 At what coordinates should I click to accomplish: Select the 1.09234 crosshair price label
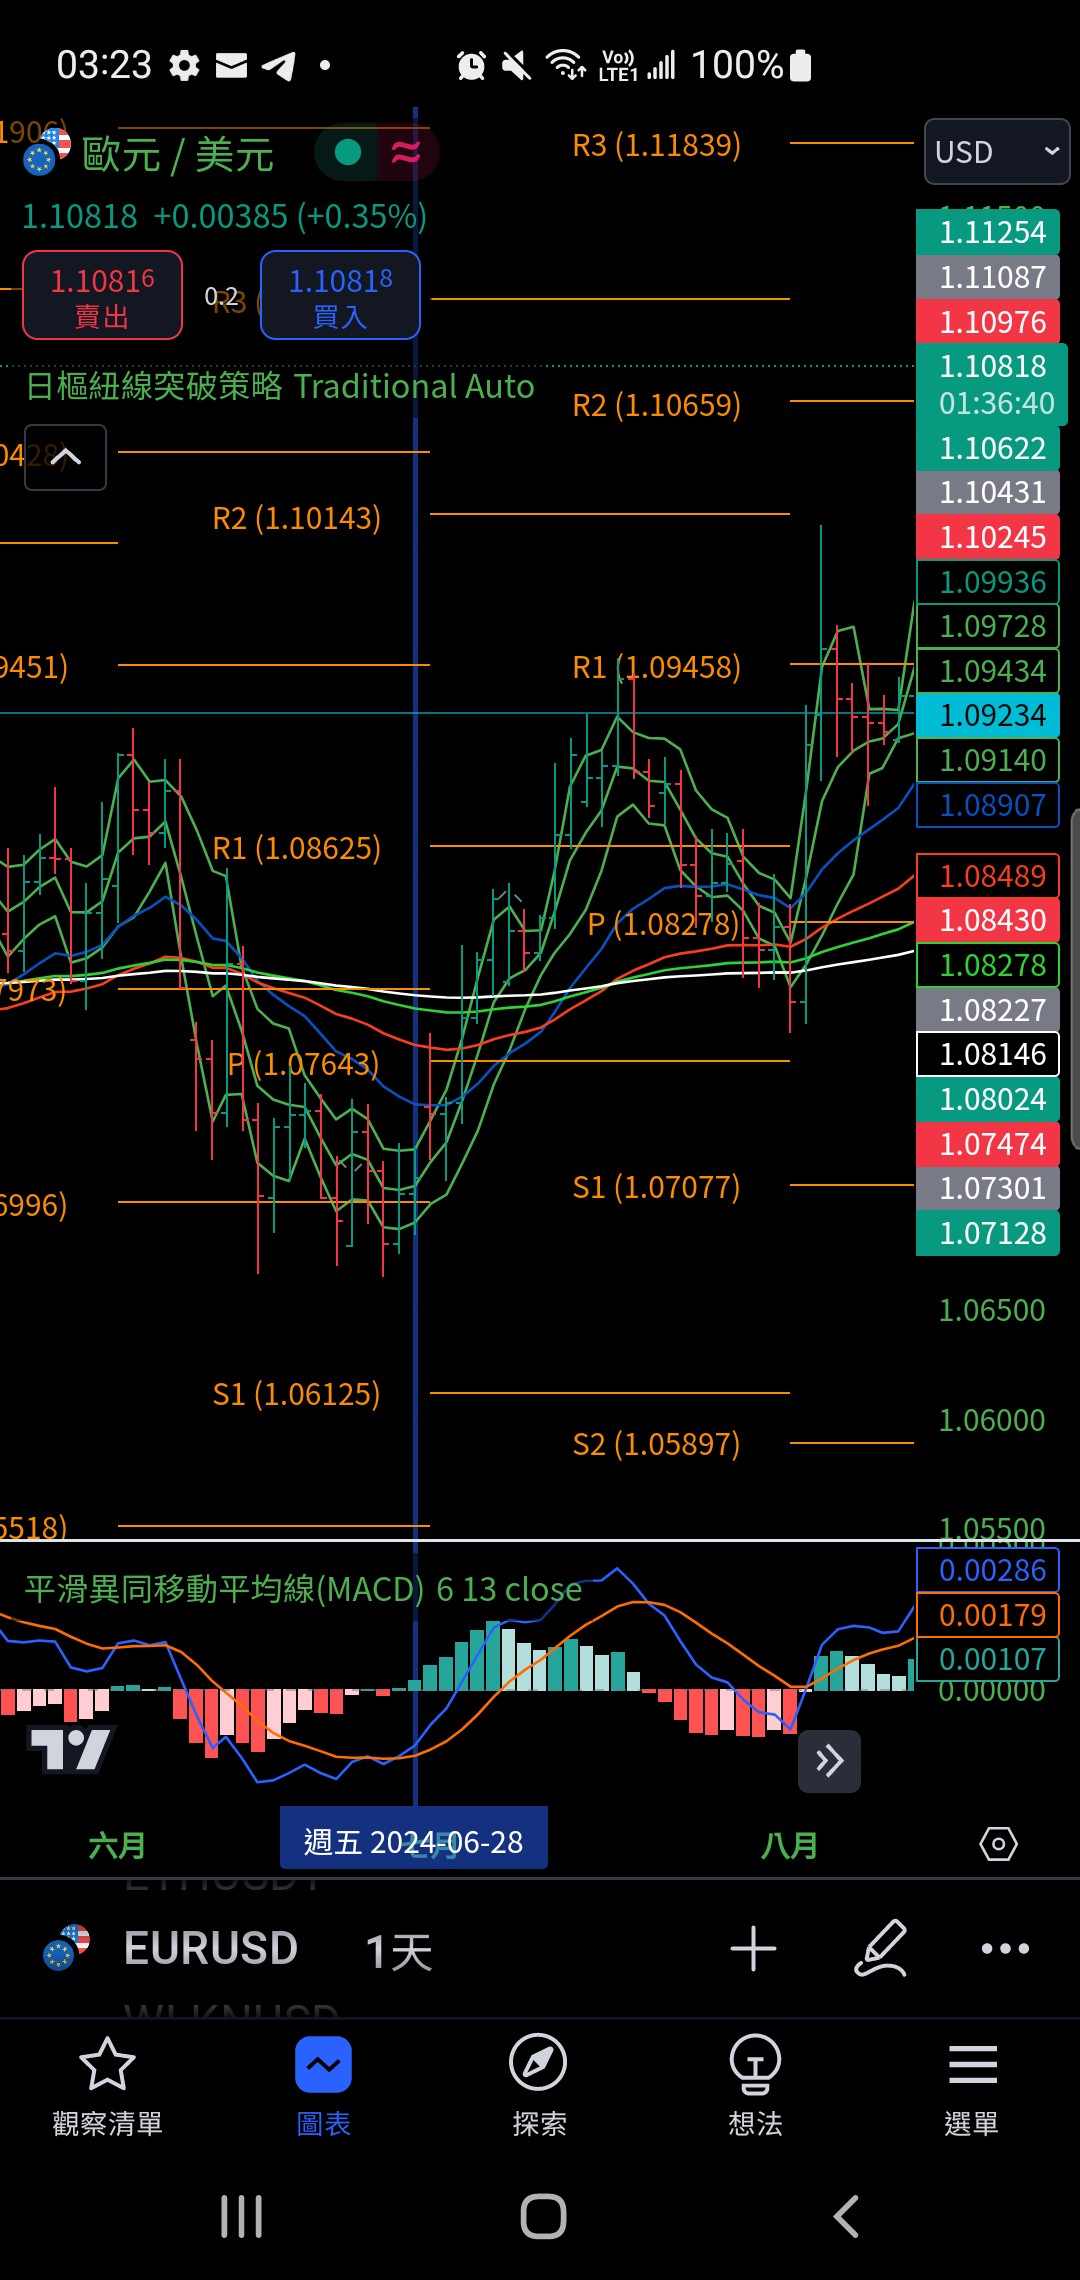988,715
